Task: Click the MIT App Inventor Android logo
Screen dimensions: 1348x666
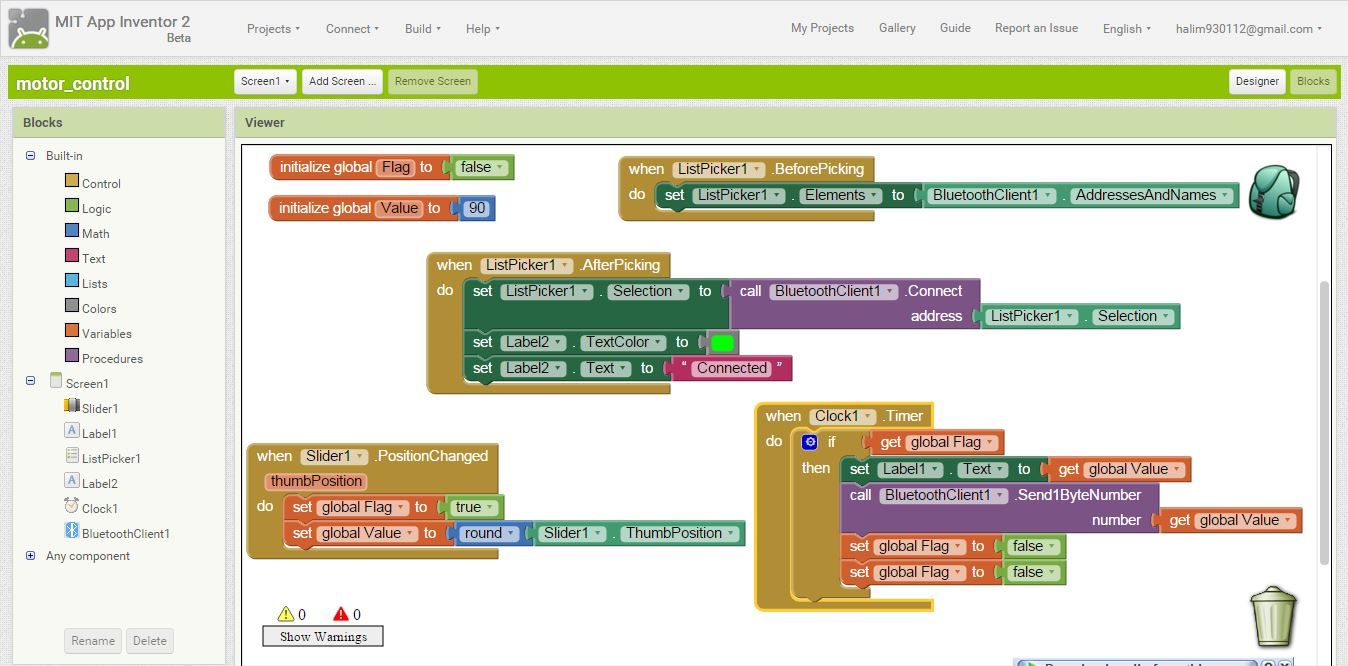Action: coord(28,28)
